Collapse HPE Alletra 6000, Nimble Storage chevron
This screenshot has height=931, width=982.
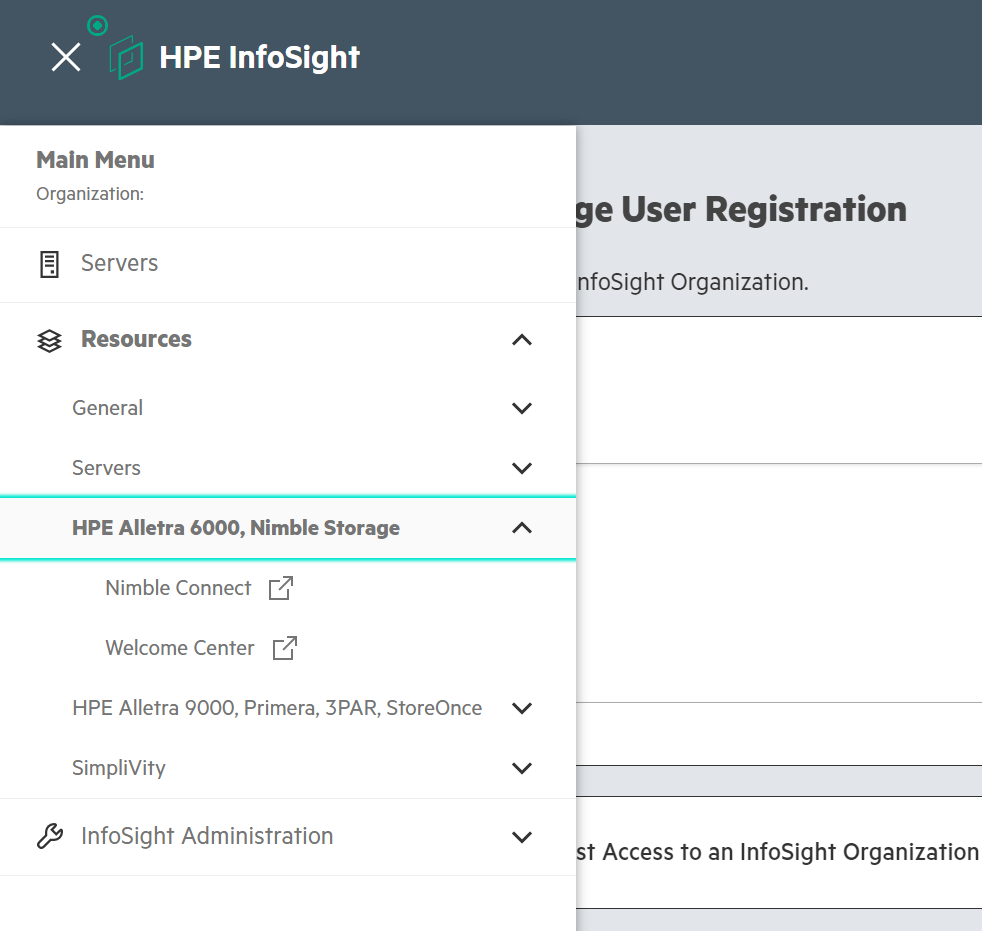tap(521, 528)
